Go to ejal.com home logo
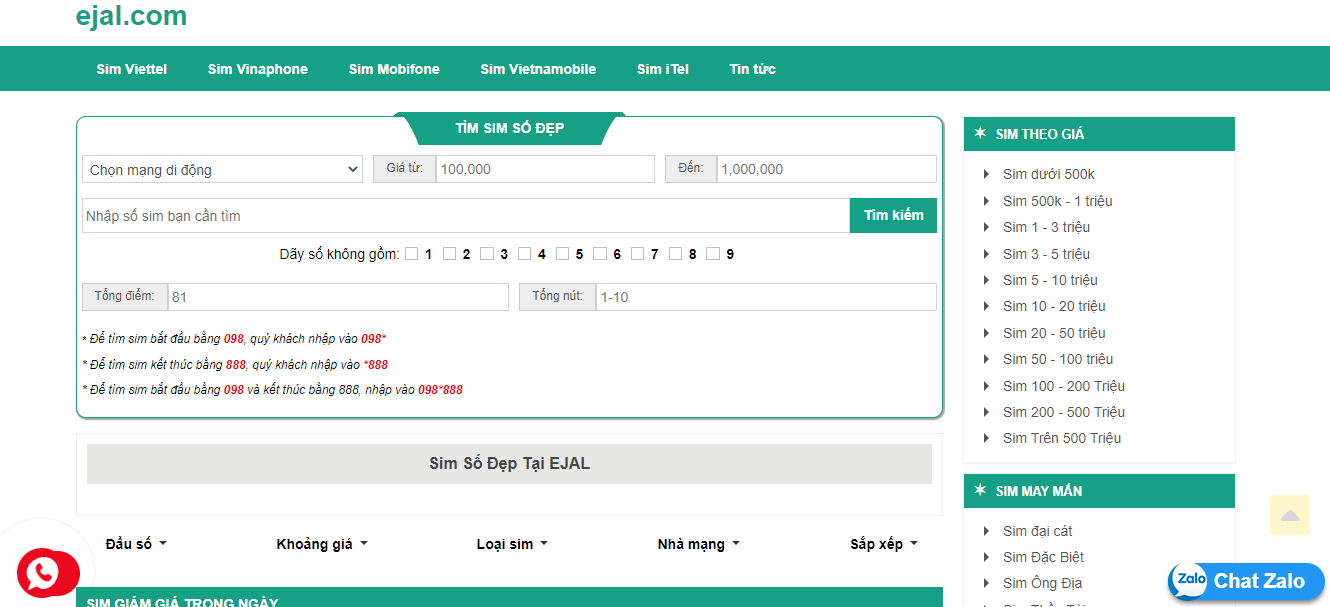The width and height of the screenshot is (1330, 607). (131, 16)
